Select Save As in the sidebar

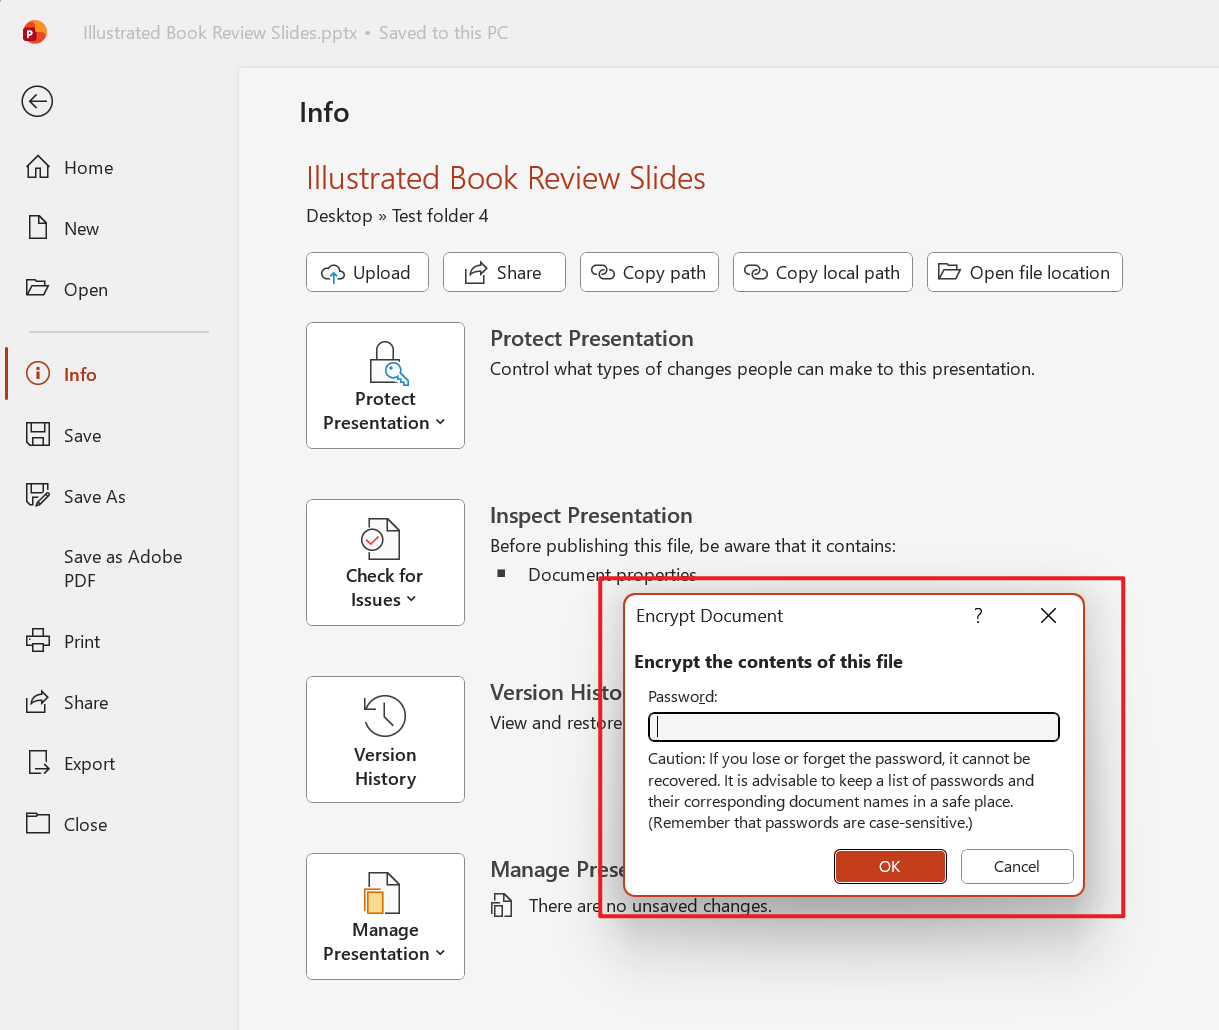(94, 496)
